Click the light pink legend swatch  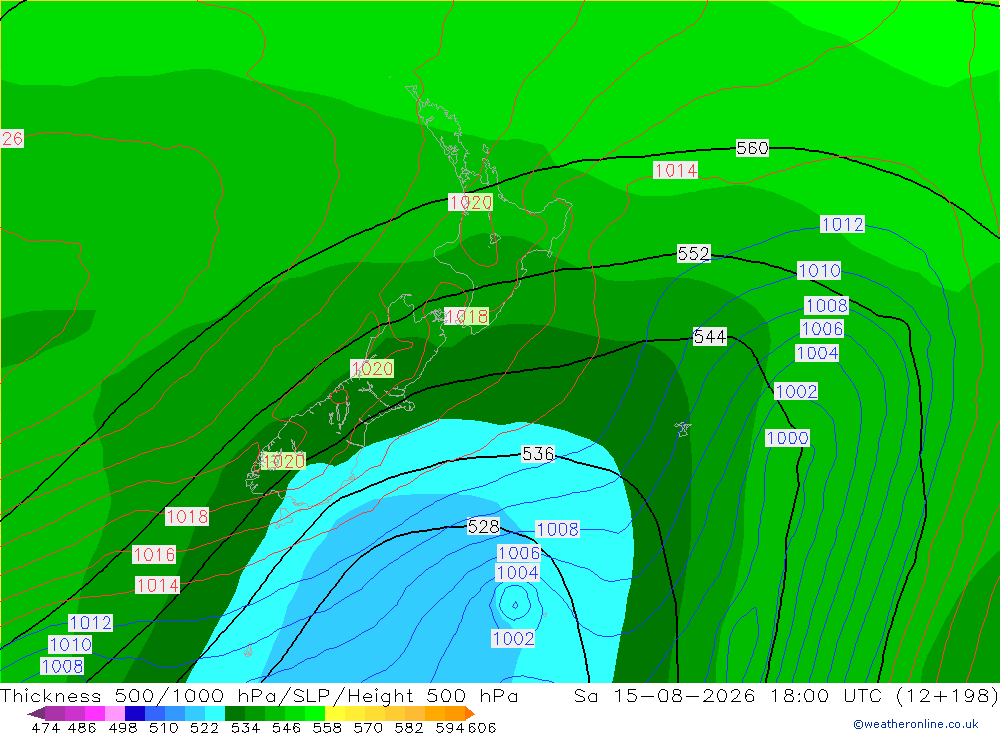tap(115, 713)
